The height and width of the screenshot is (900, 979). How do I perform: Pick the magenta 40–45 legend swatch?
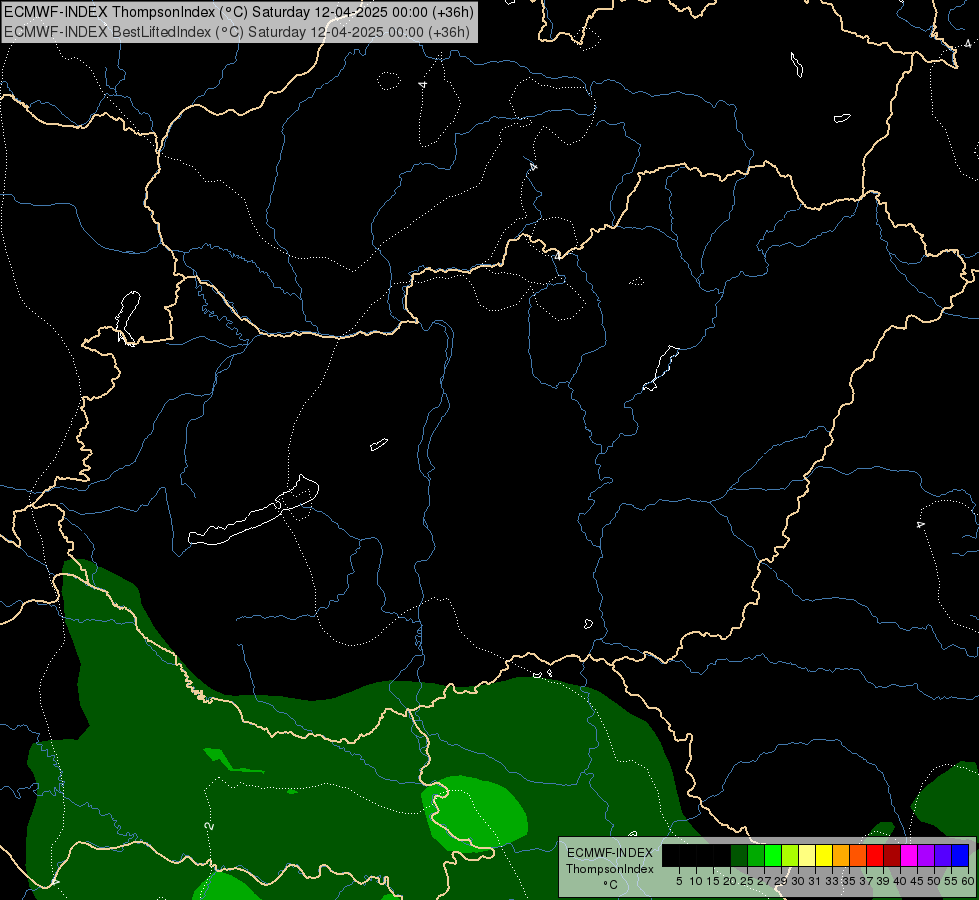(x=909, y=855)
